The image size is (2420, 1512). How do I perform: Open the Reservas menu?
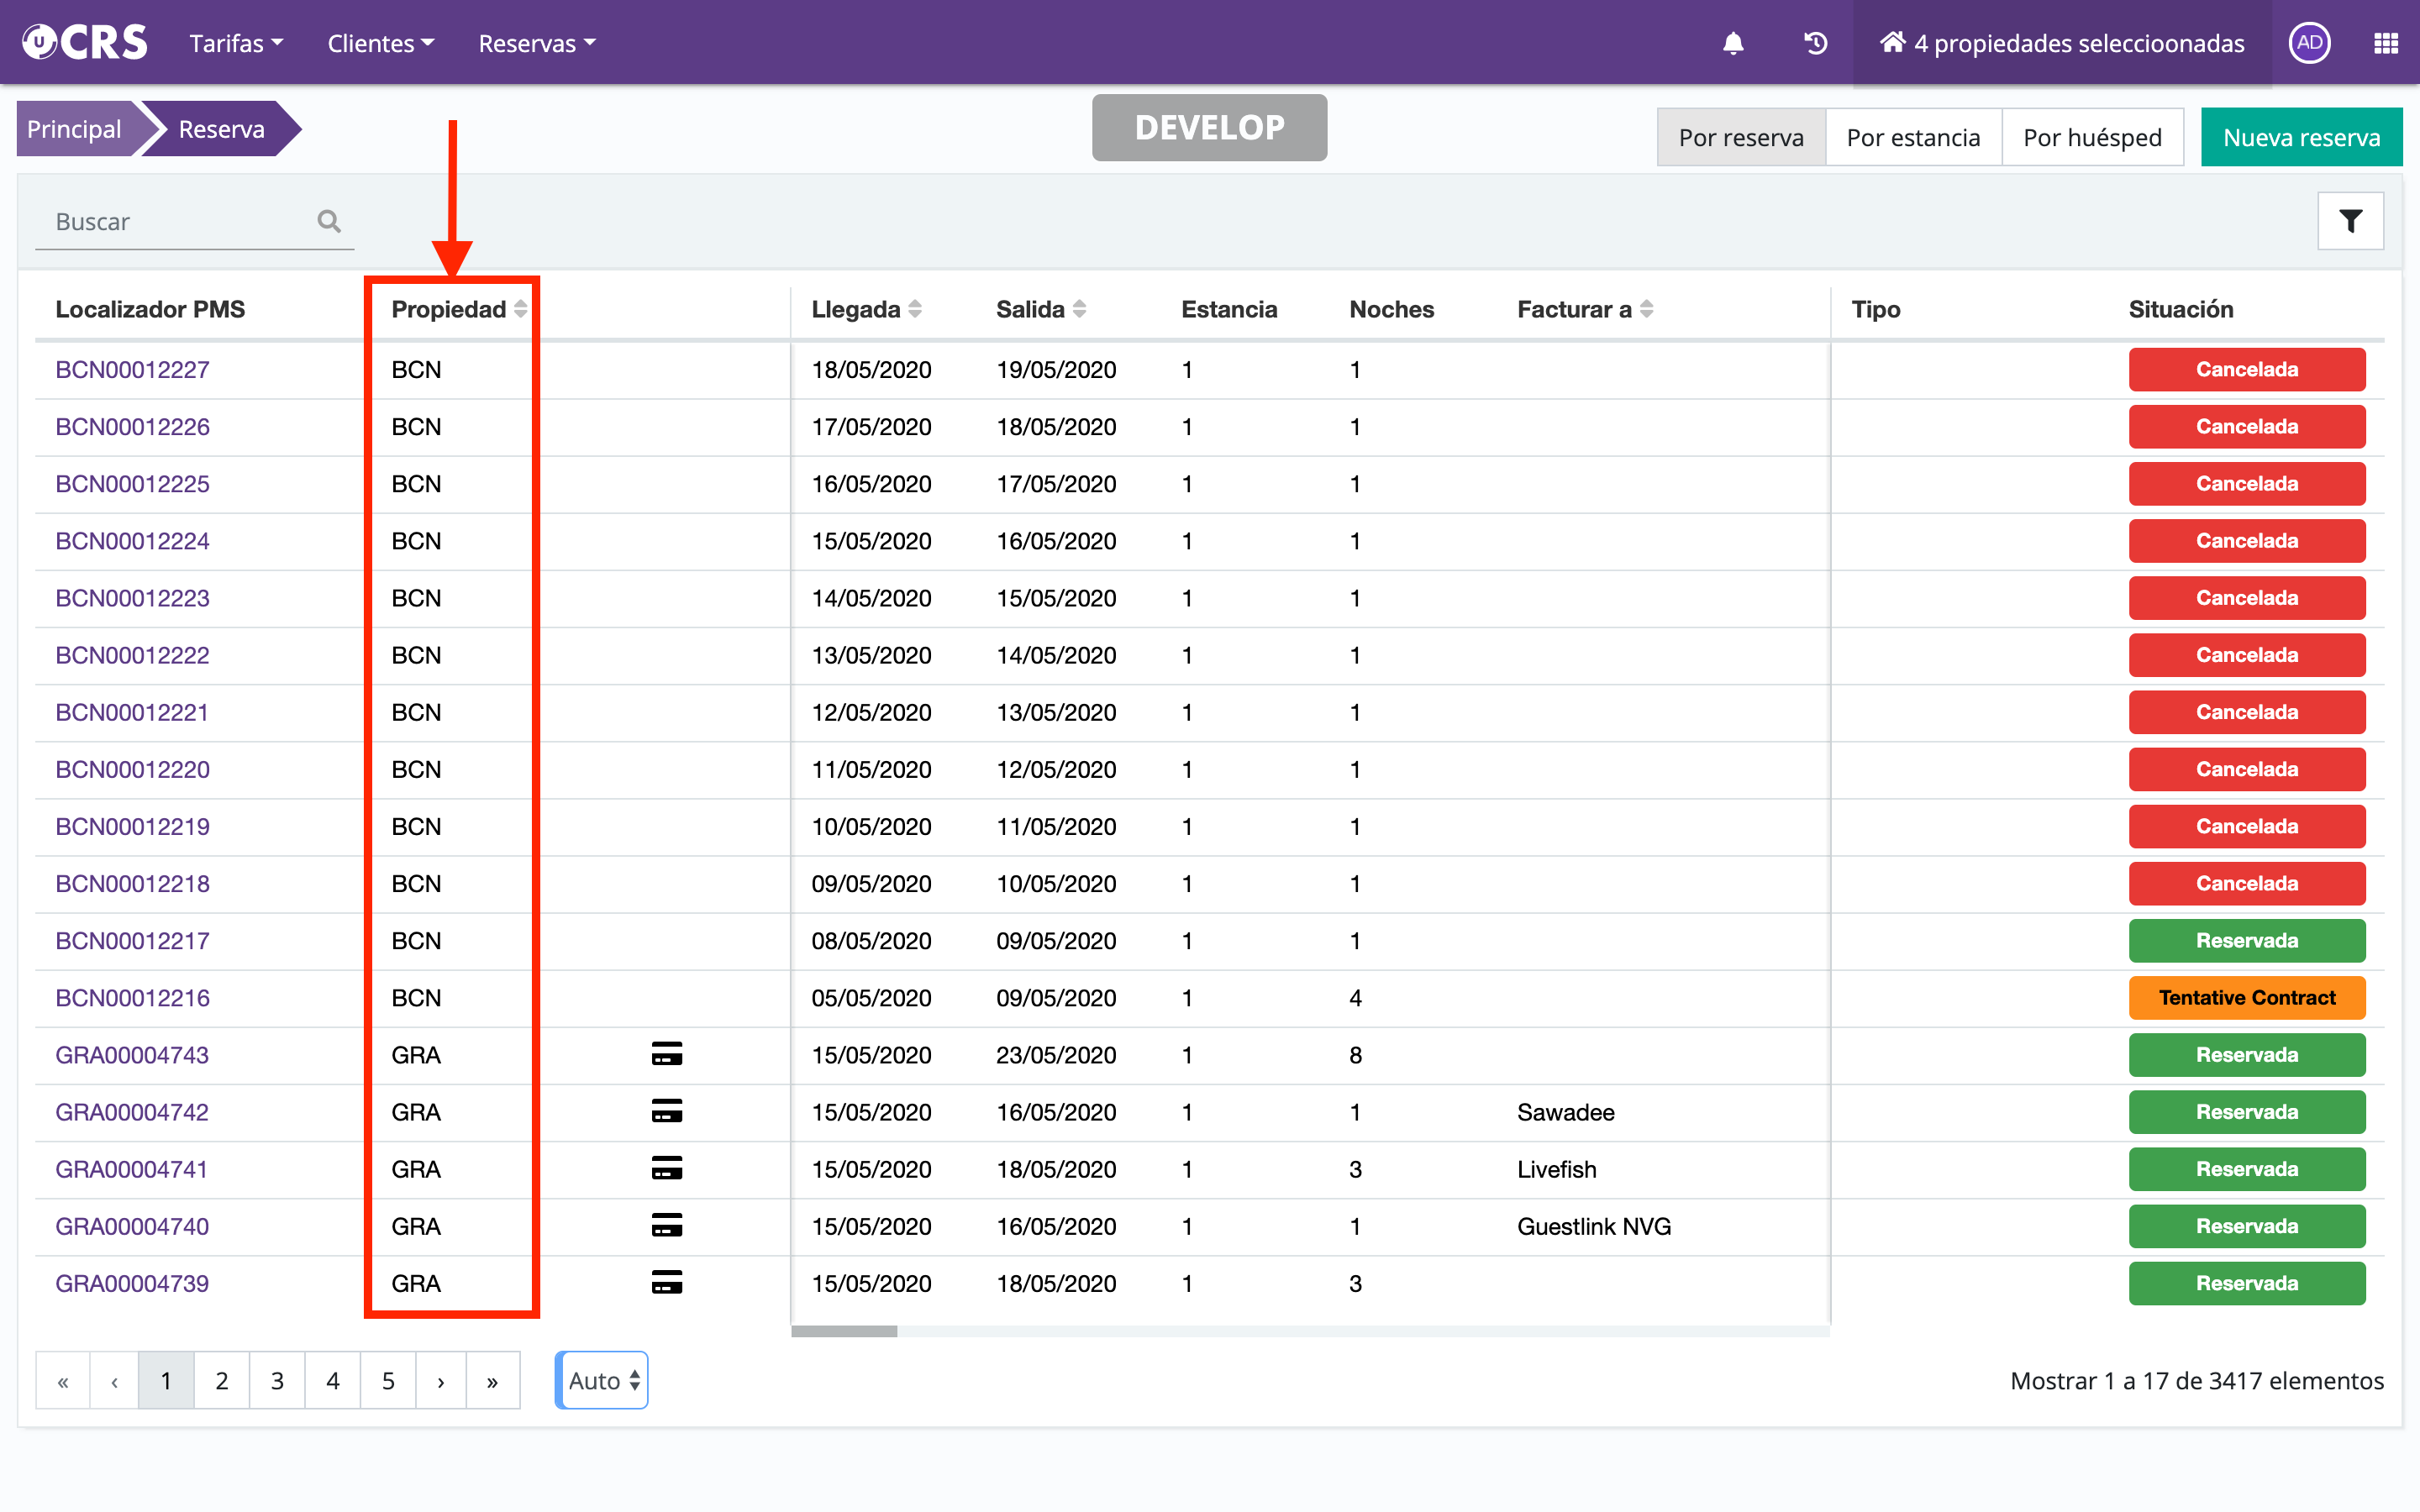tap(536, 43)
